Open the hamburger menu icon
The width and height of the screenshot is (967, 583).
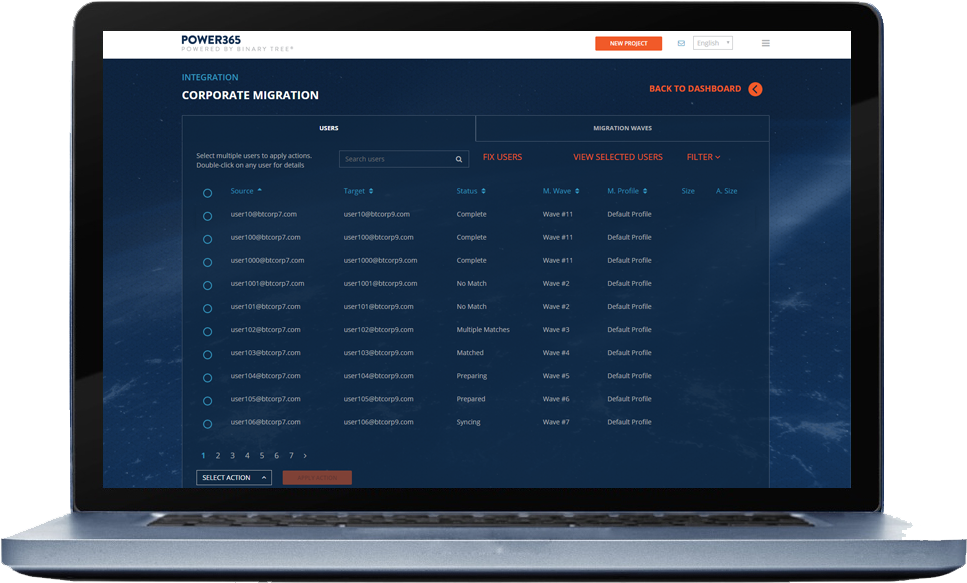click(766, 44)
